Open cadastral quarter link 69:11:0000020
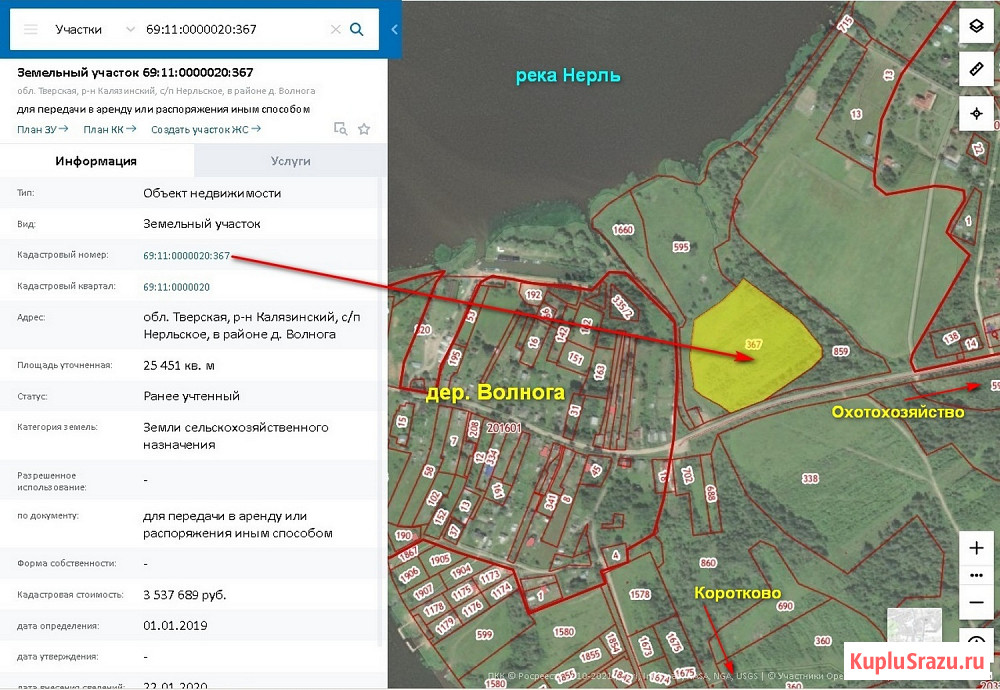This screenshot has height=690, width=1000. [x=177, y=287]
